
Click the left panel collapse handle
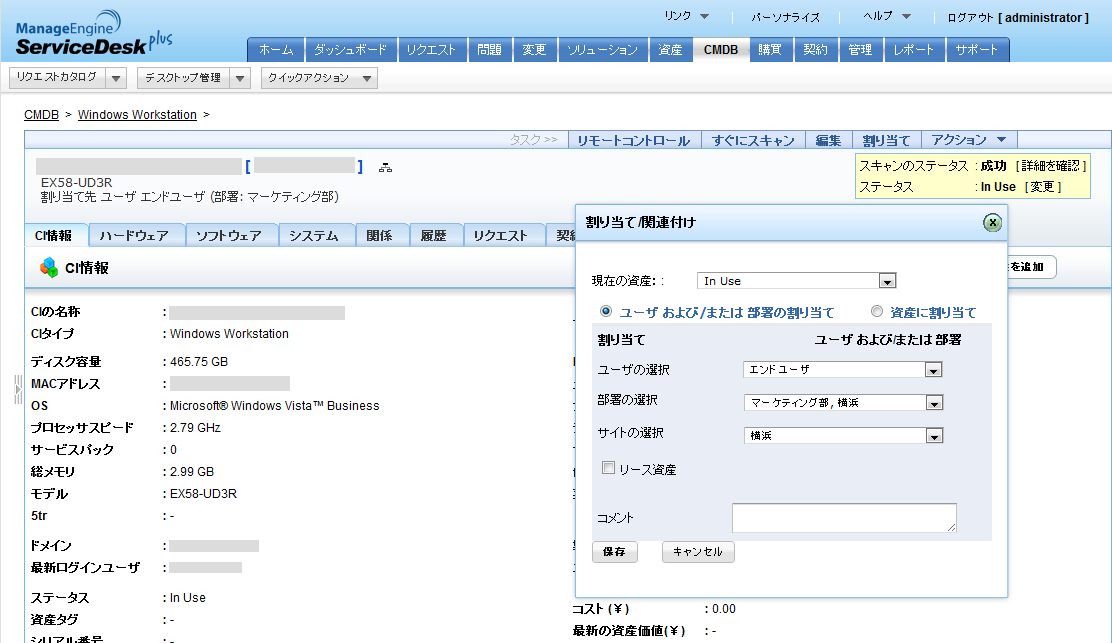18,390
